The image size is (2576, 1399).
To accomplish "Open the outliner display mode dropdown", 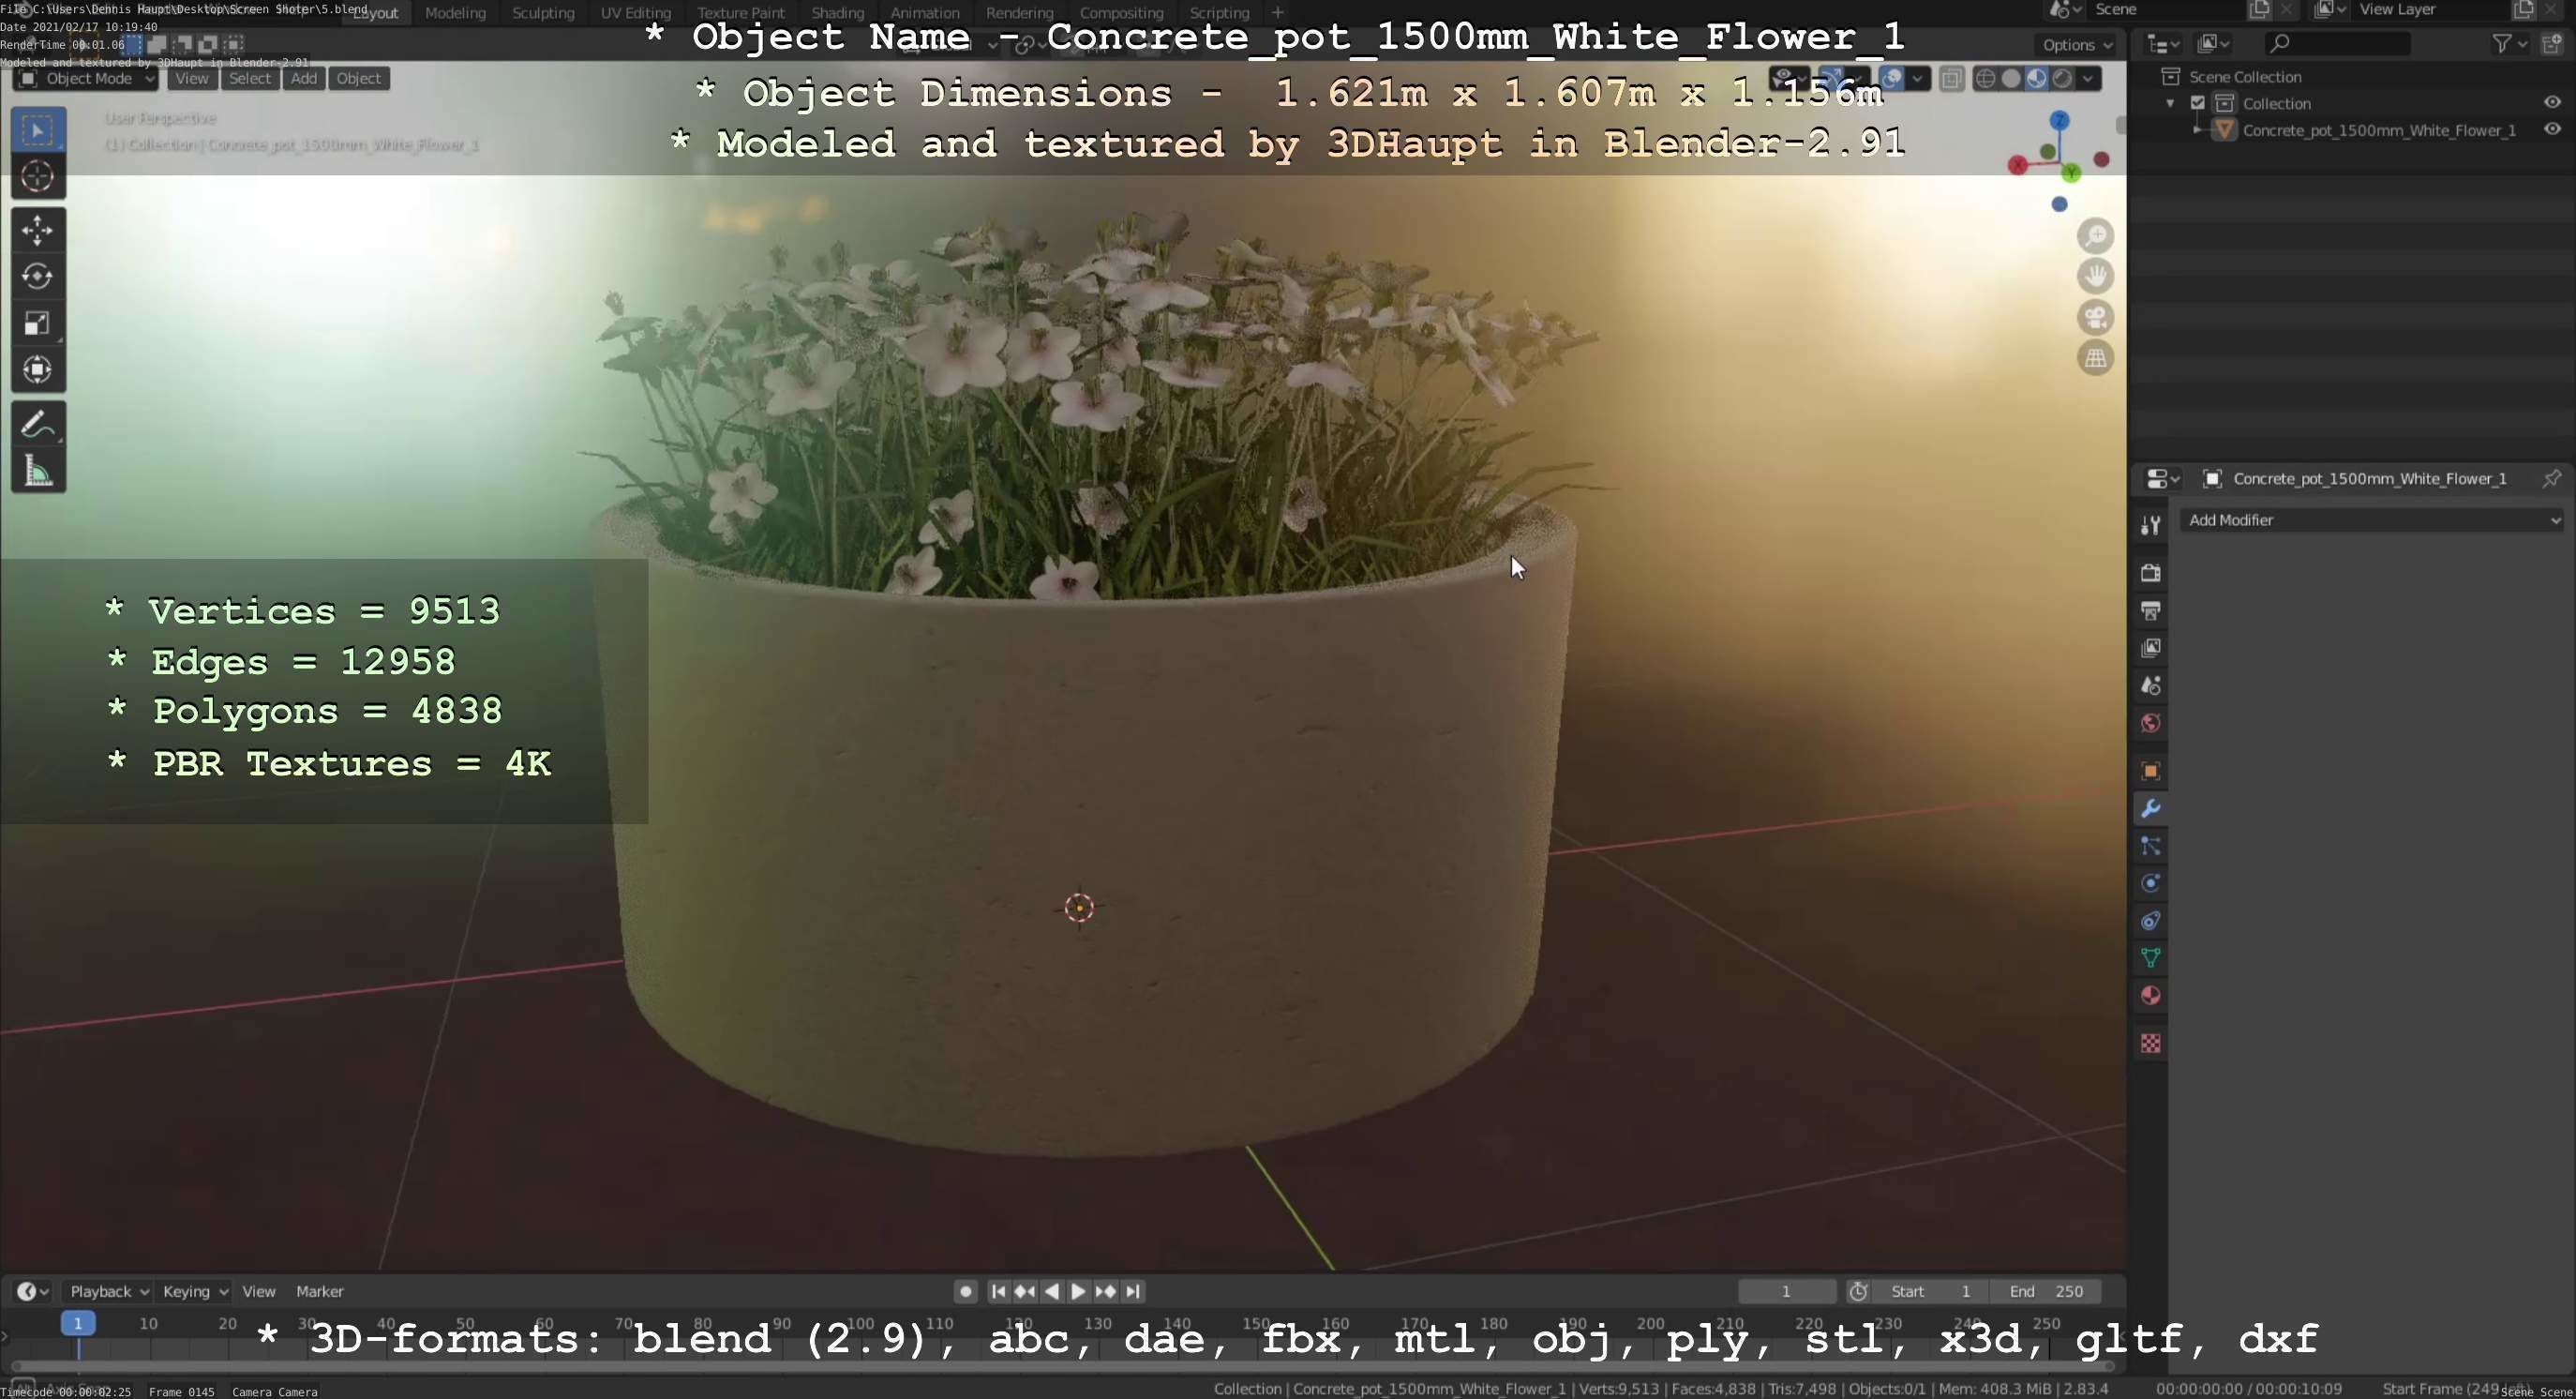I will coord(2214,43).
